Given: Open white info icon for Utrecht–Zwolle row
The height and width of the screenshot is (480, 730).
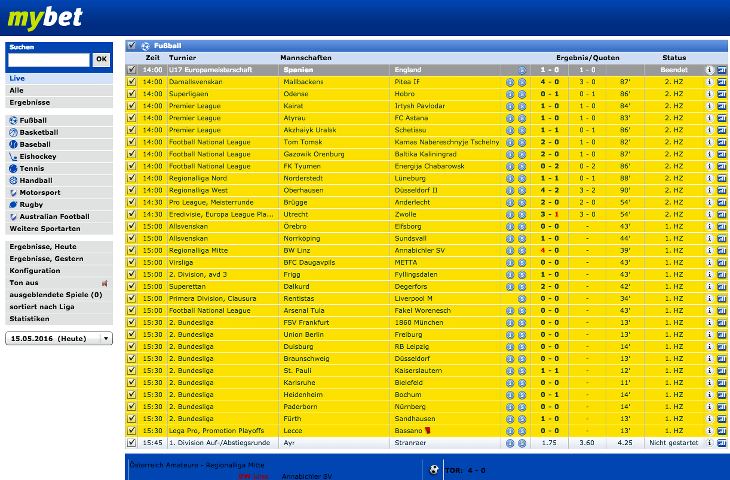Looking at the screenshot, I should click(x=709, y=214).
